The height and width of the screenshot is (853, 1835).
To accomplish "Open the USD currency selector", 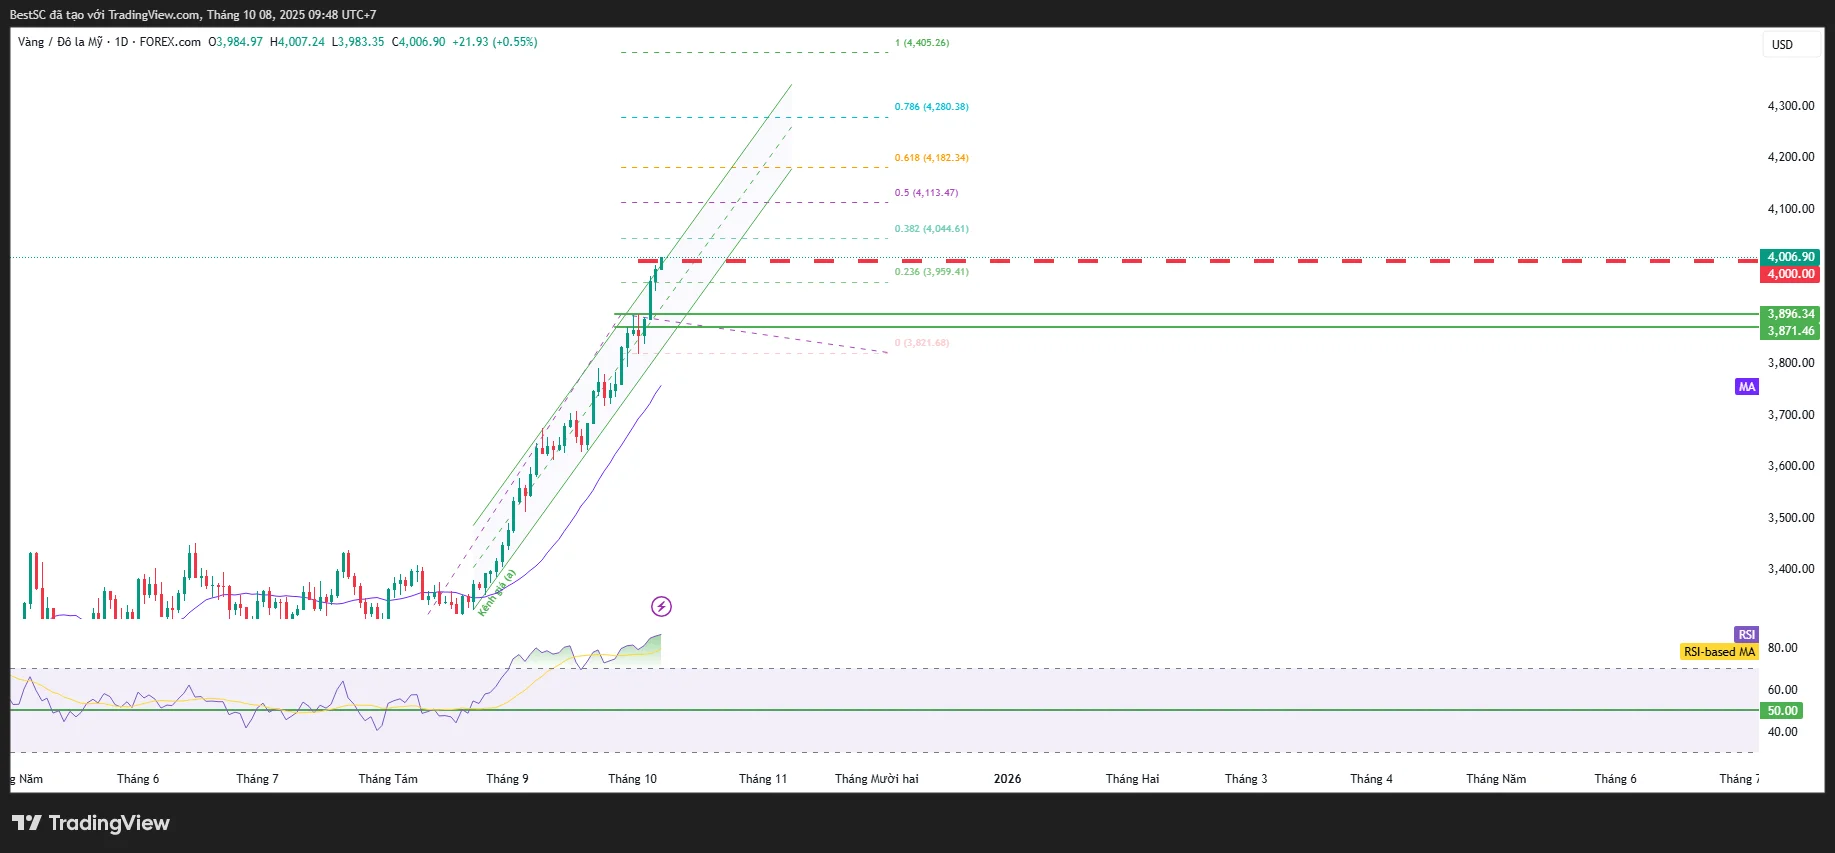I will click(1782, 45).
